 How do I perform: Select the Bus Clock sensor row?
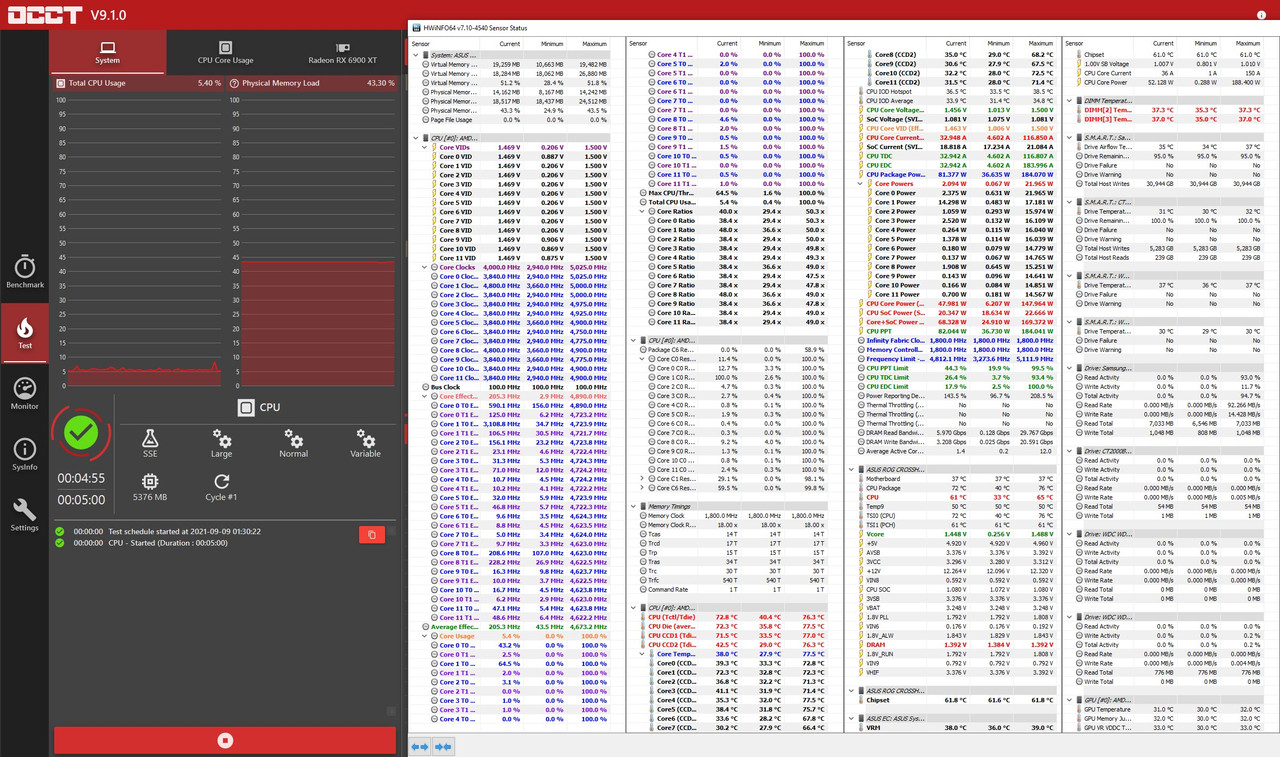click(x=517, y=387)
